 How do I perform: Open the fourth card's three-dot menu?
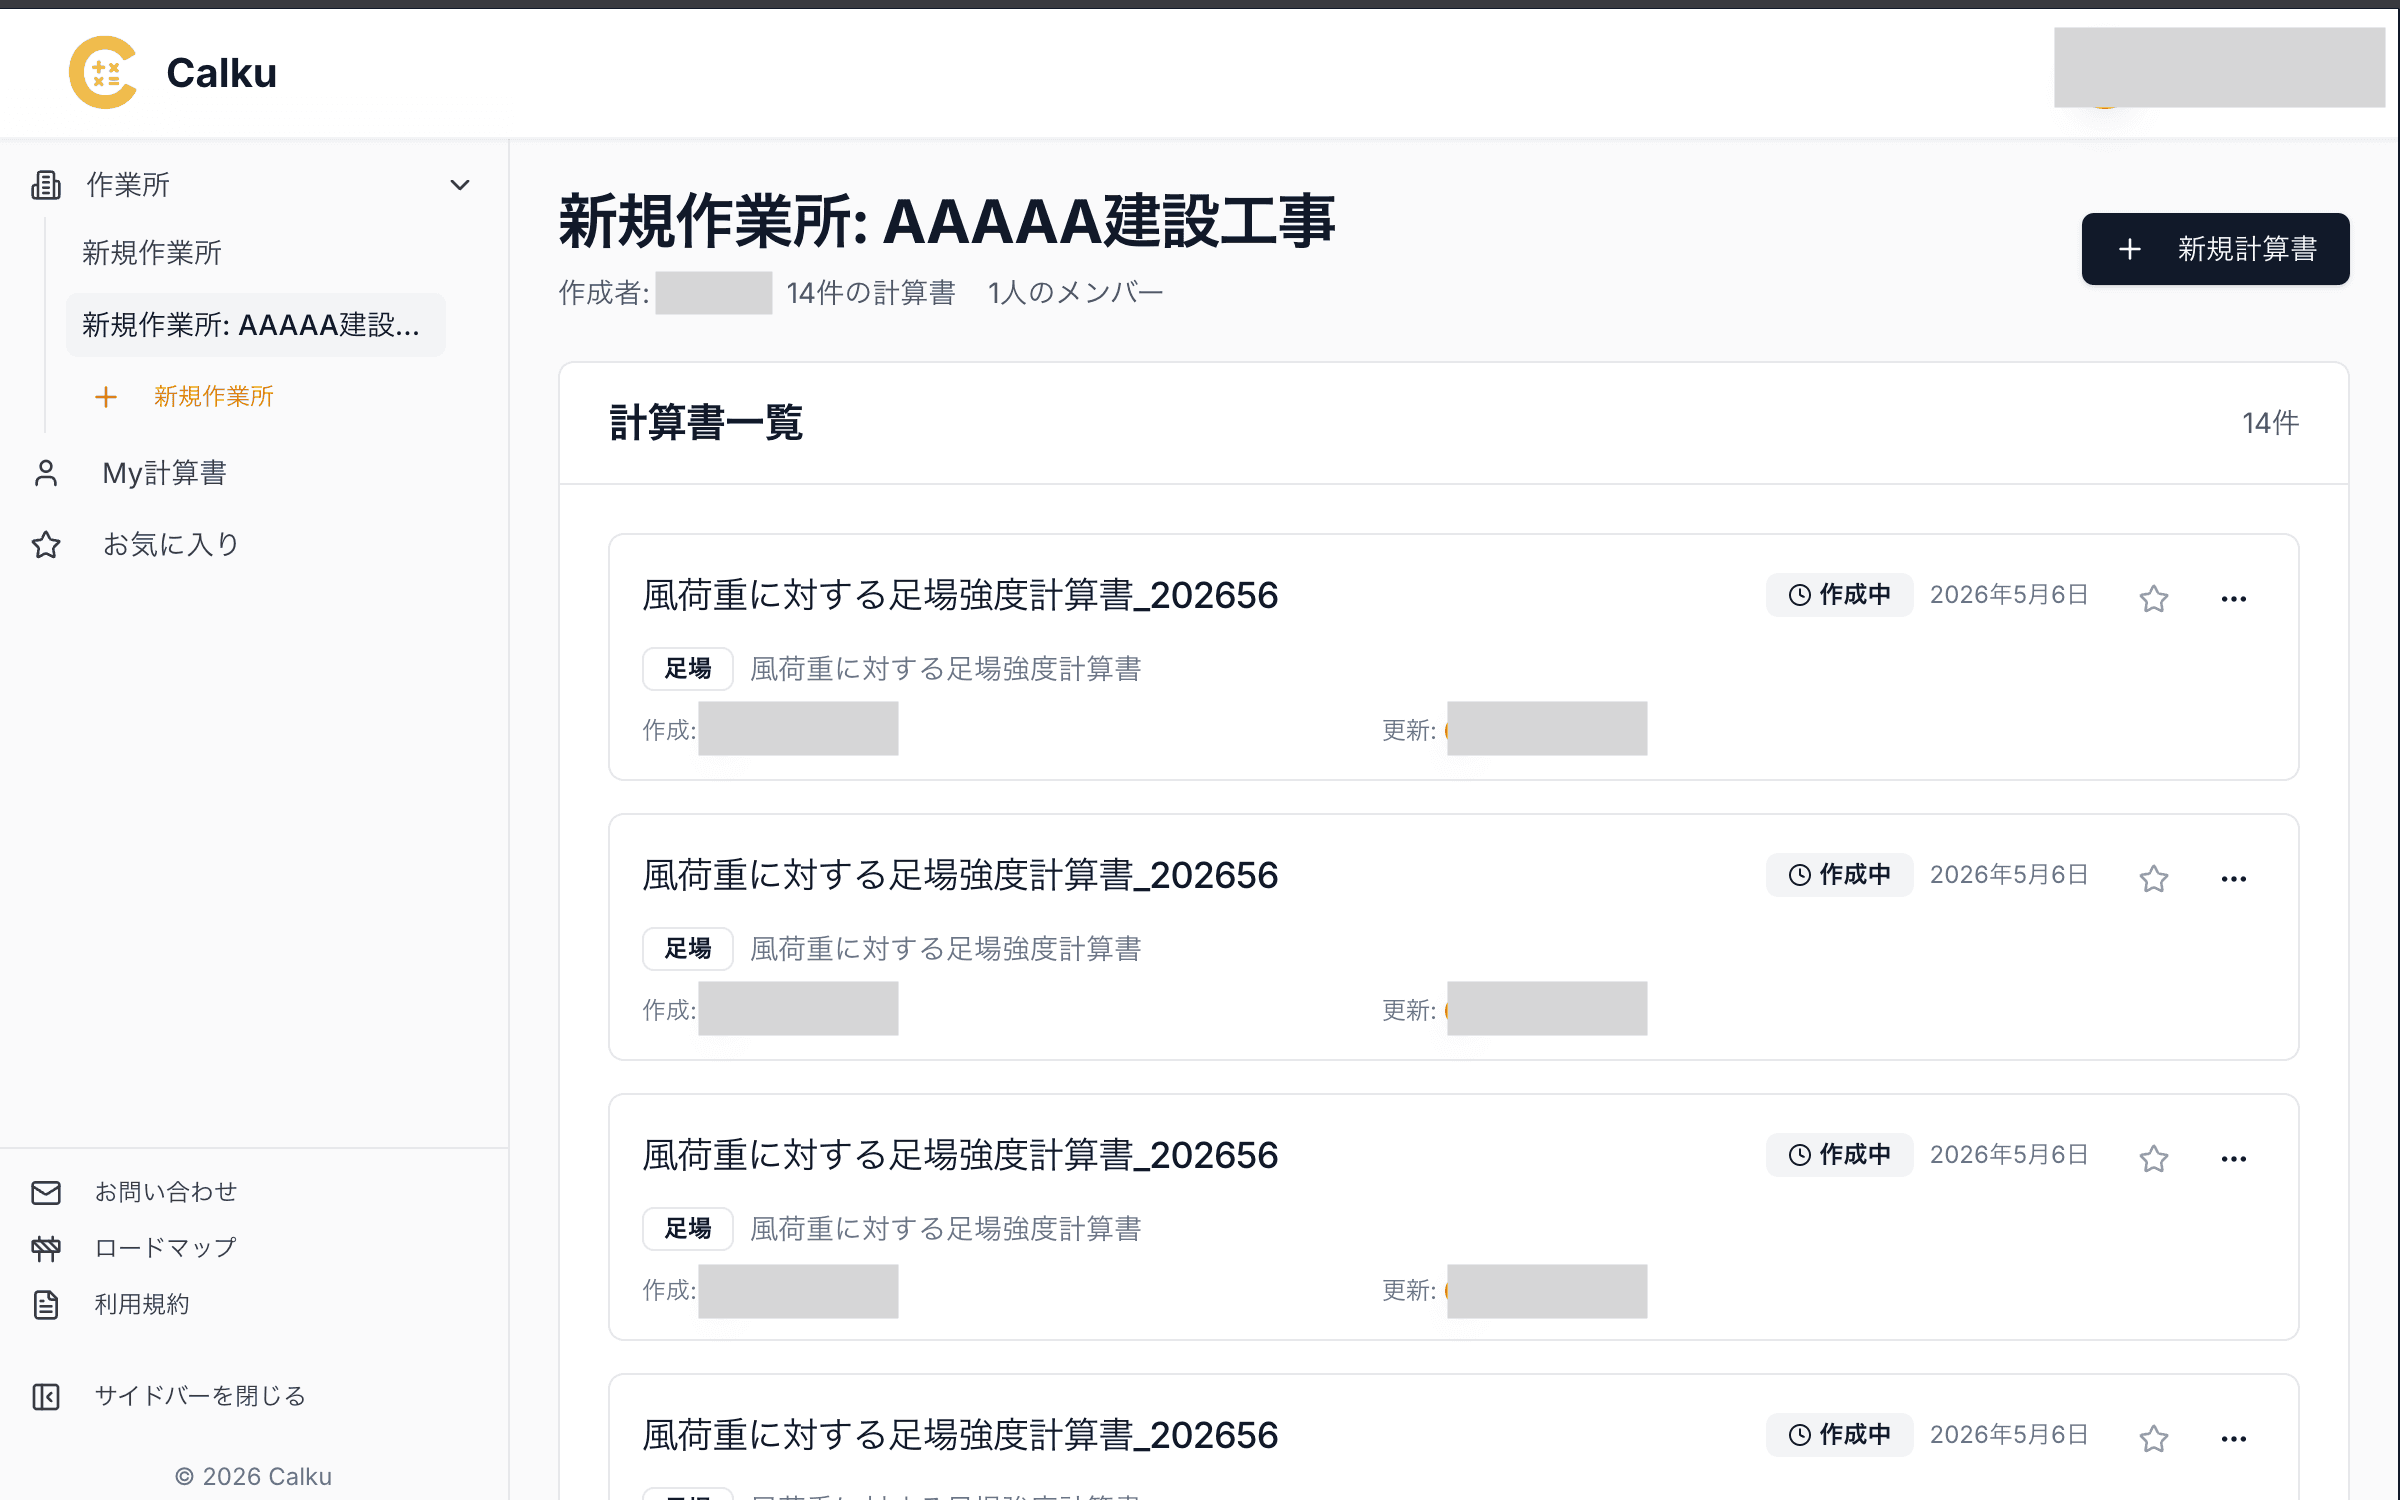(2234, 1438)
